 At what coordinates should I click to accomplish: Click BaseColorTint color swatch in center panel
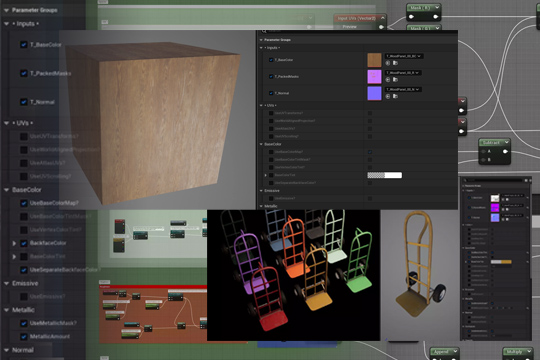pos(385,175)
